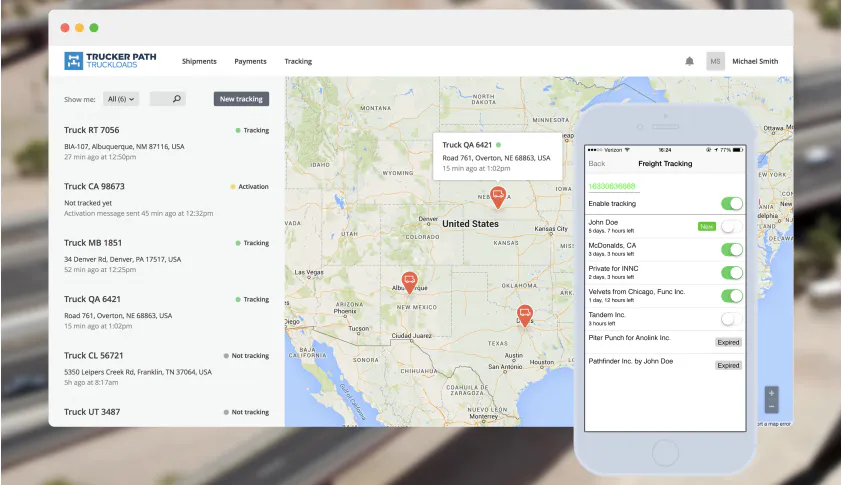Open the notifications bell

point(689,61)
